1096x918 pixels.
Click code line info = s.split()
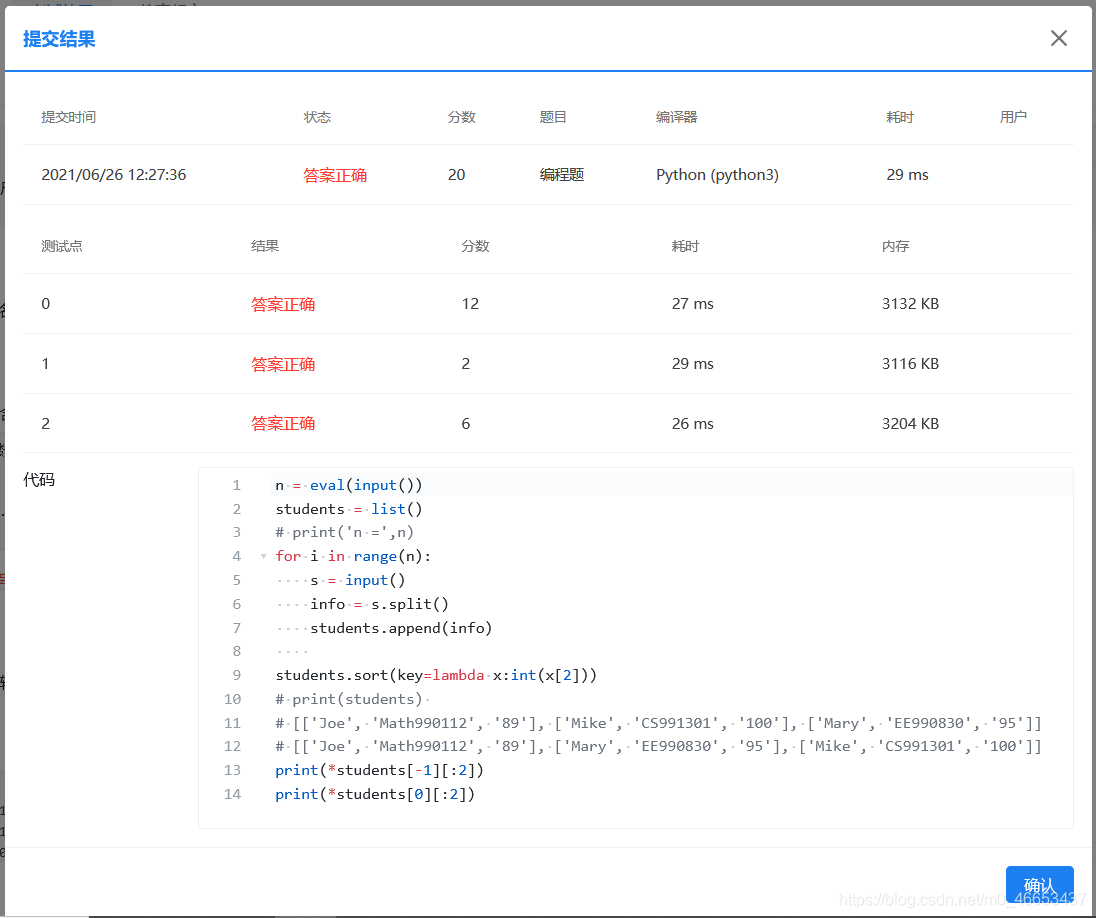[x=379, y=604]
